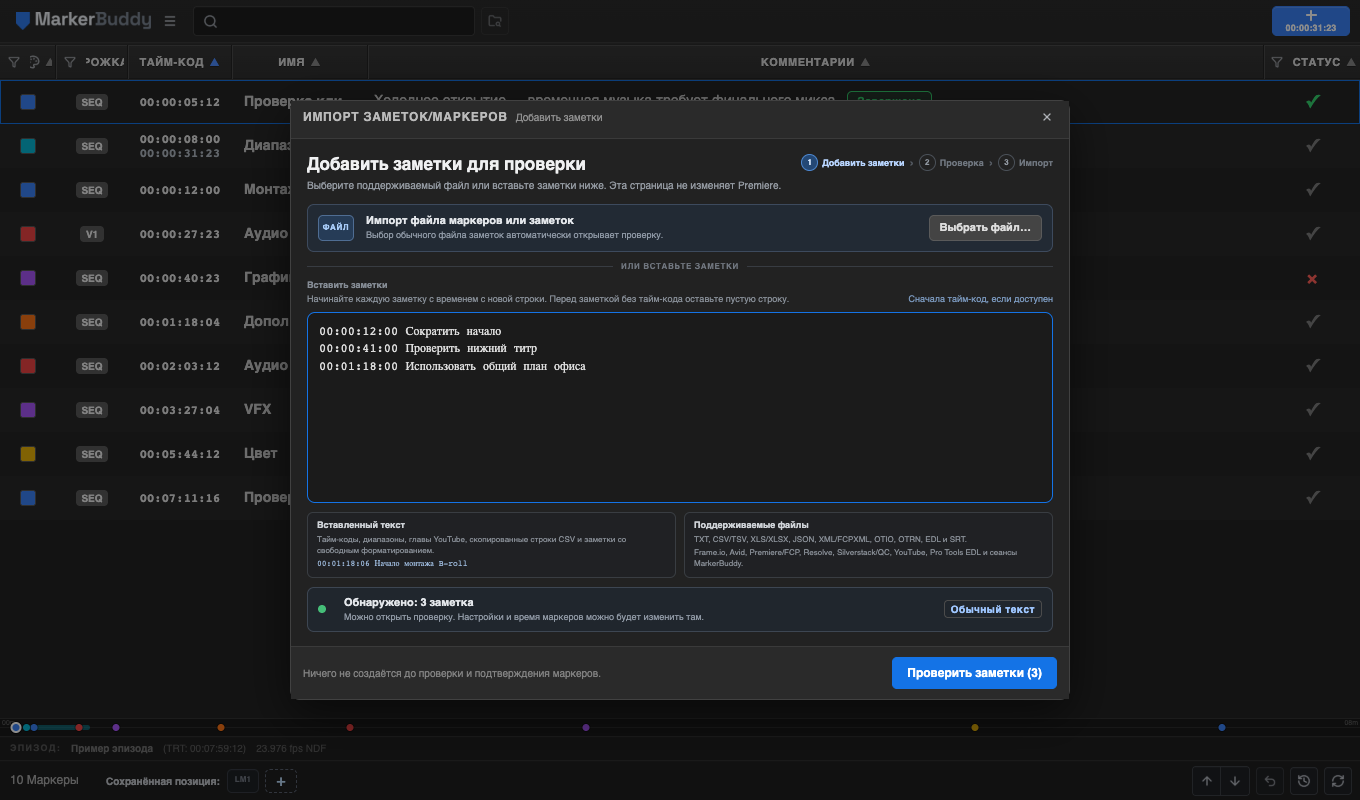Image resolution: width=1360 pixels, height=800 pixels.
Task: Click yellow color swatch of 00:05:44:12 row
Action: (28, 454)
